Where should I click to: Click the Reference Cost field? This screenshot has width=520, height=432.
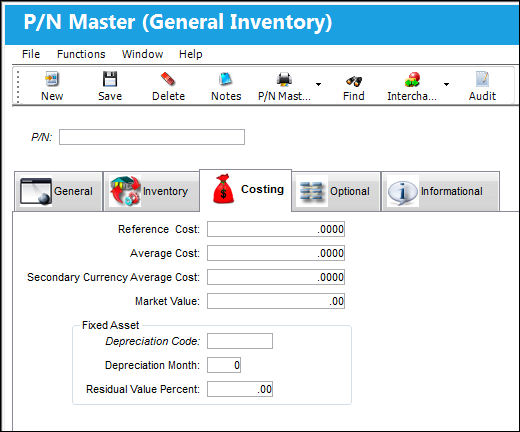[276, 229]
